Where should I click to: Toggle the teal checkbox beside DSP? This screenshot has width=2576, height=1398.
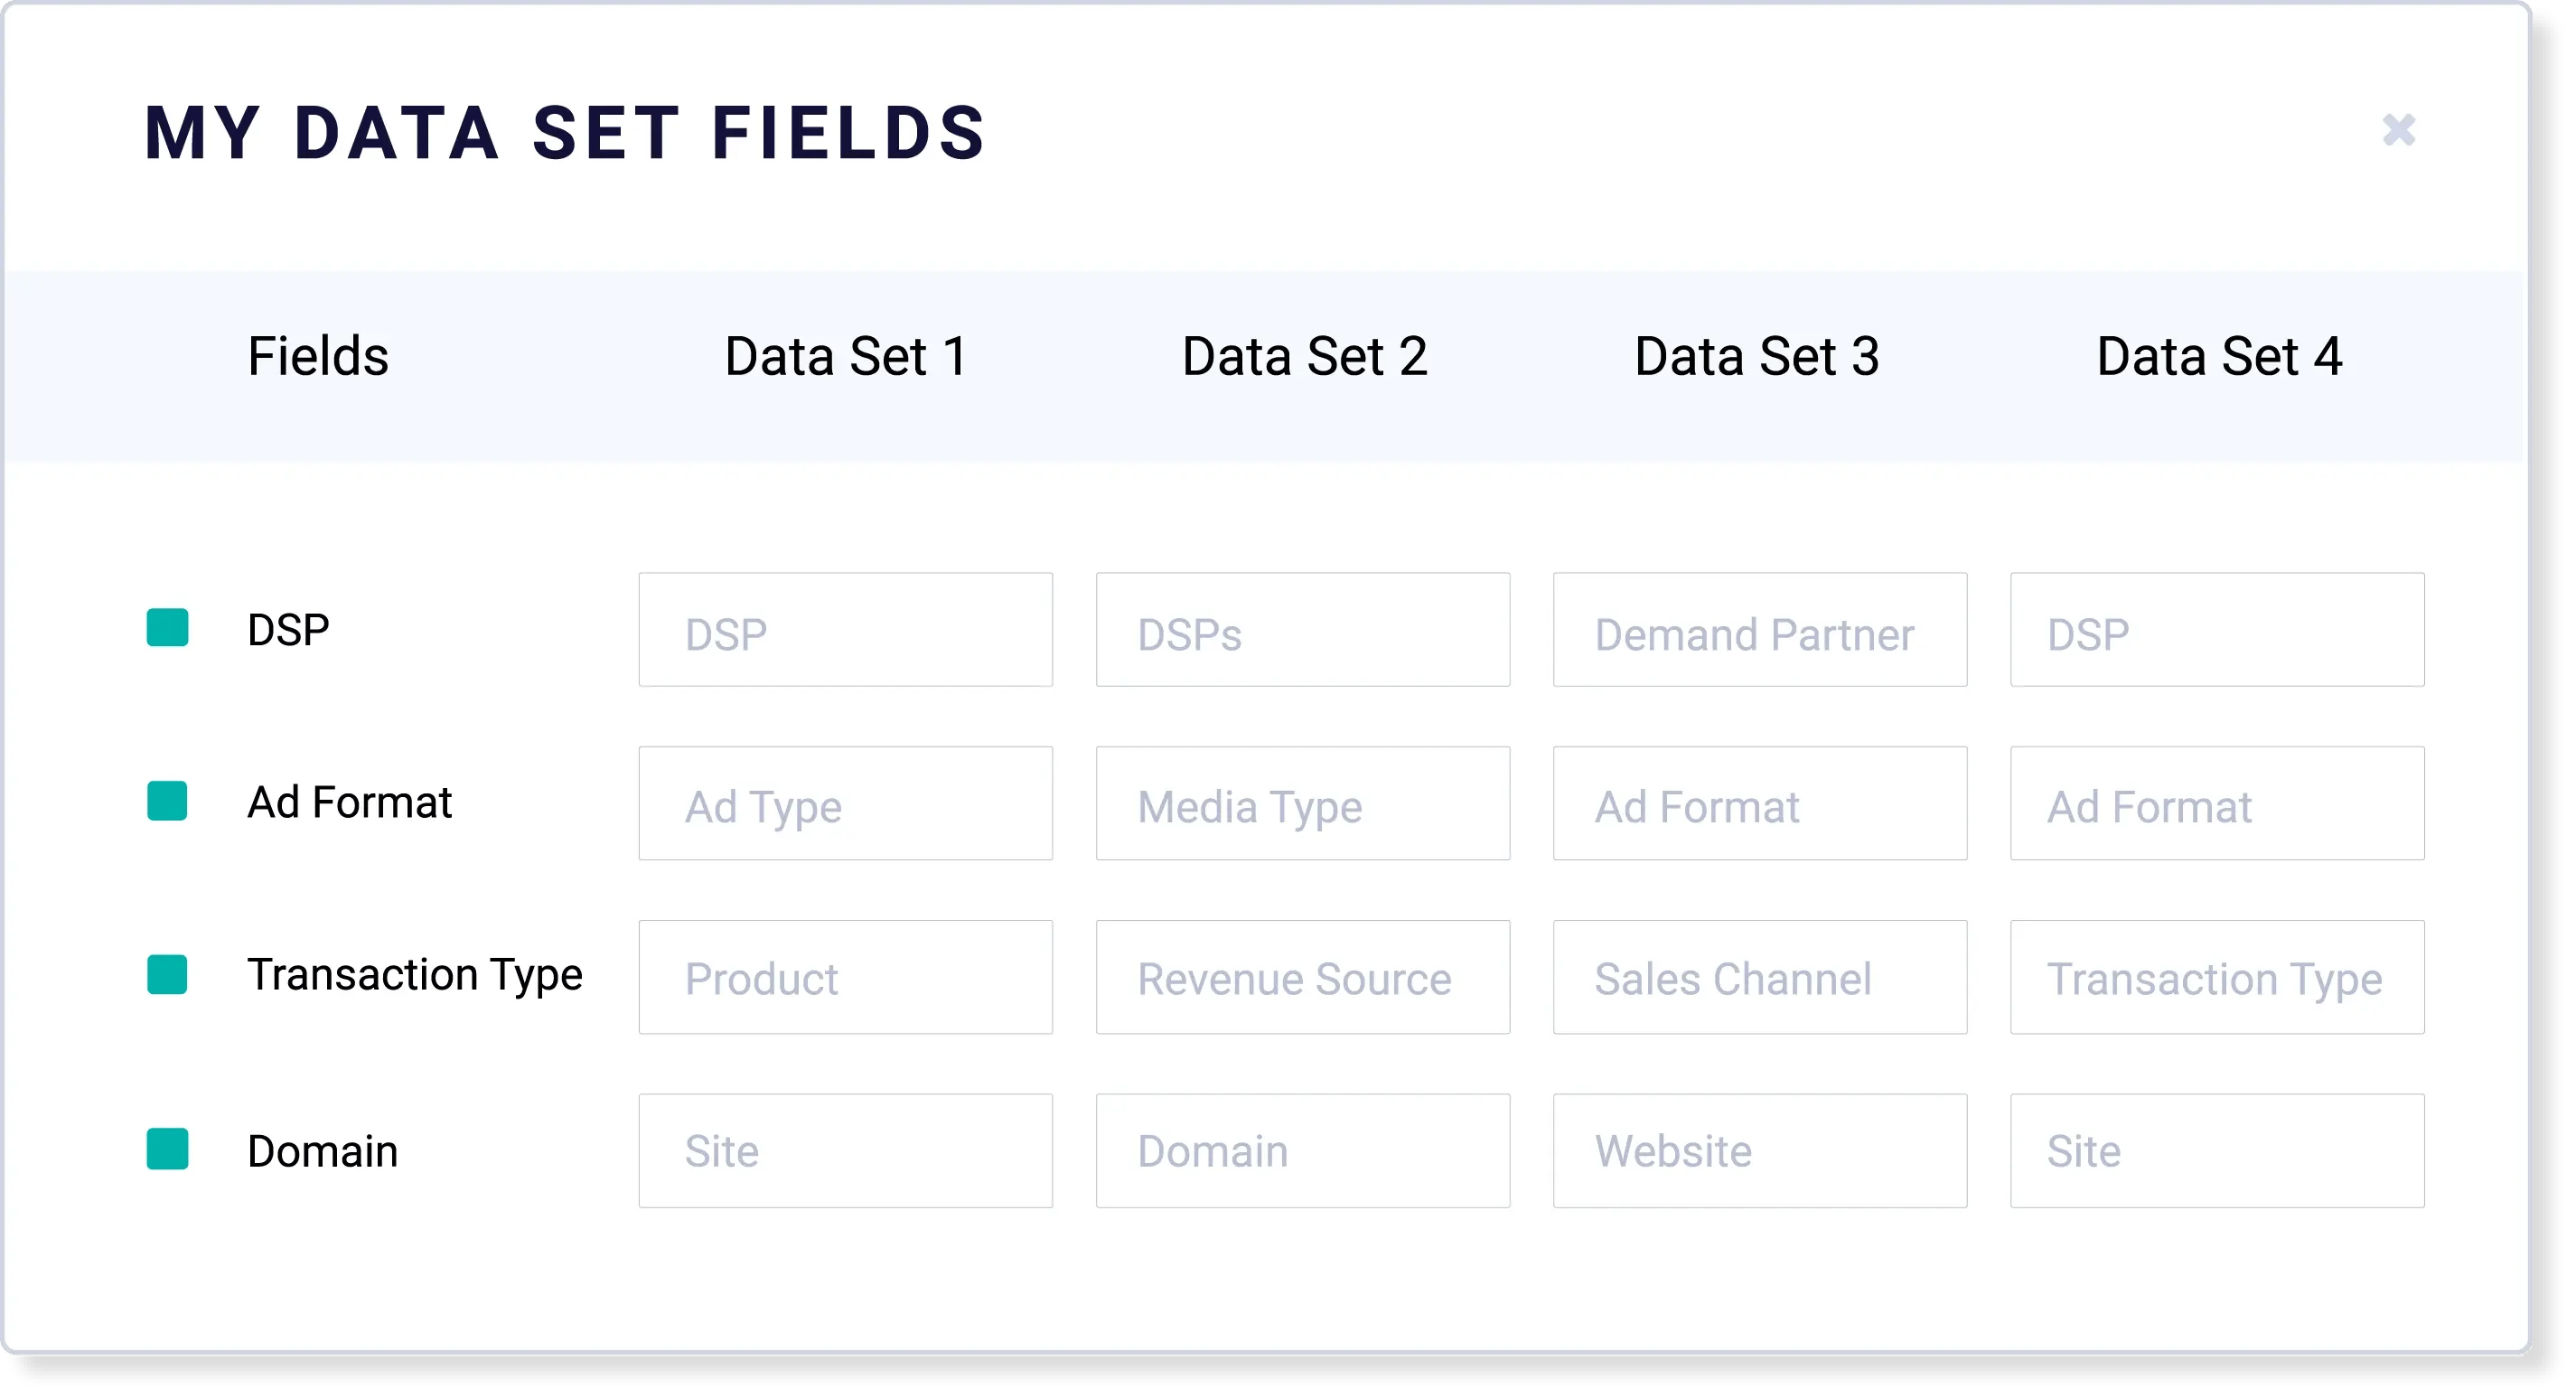coord(168,628)
